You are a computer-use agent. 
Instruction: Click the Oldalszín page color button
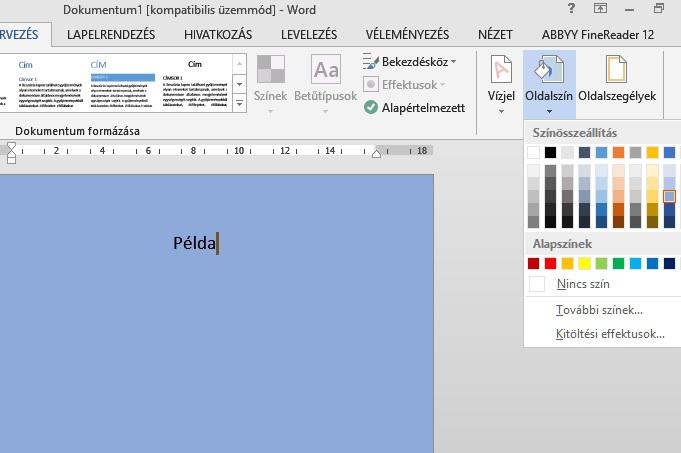tap(549, 84)
